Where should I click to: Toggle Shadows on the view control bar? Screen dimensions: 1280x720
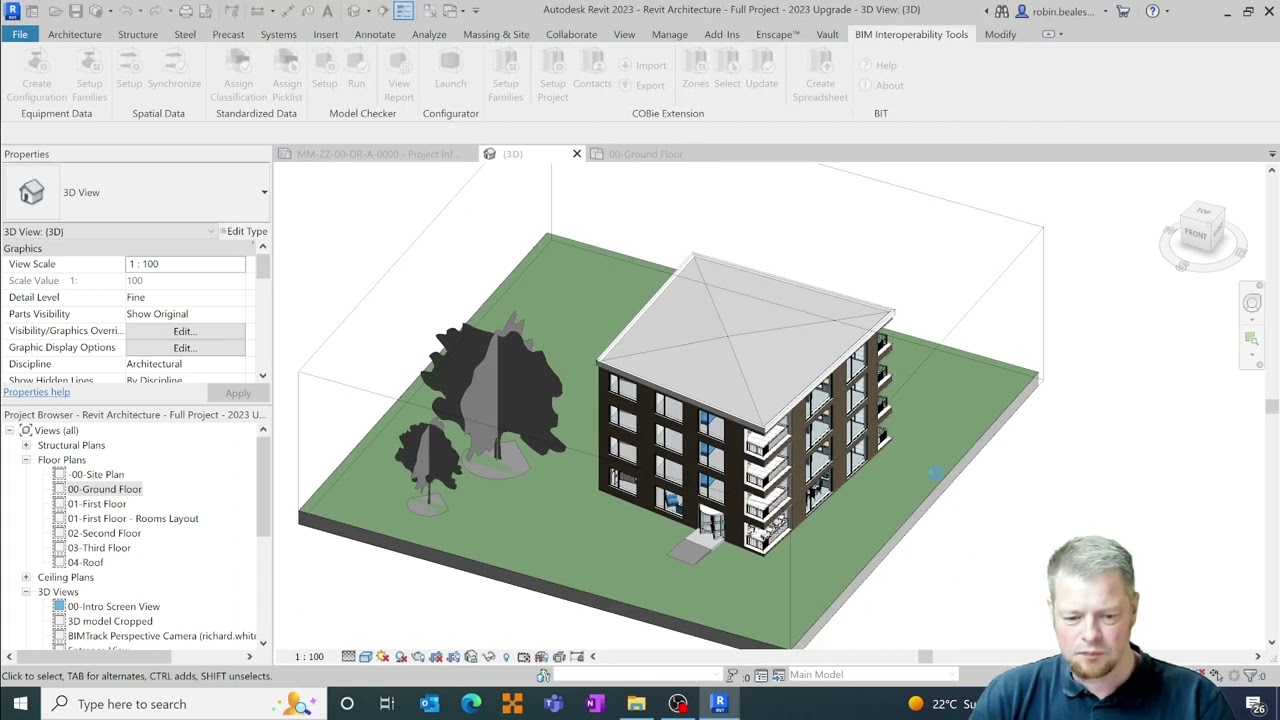click(x=401, y=657)
